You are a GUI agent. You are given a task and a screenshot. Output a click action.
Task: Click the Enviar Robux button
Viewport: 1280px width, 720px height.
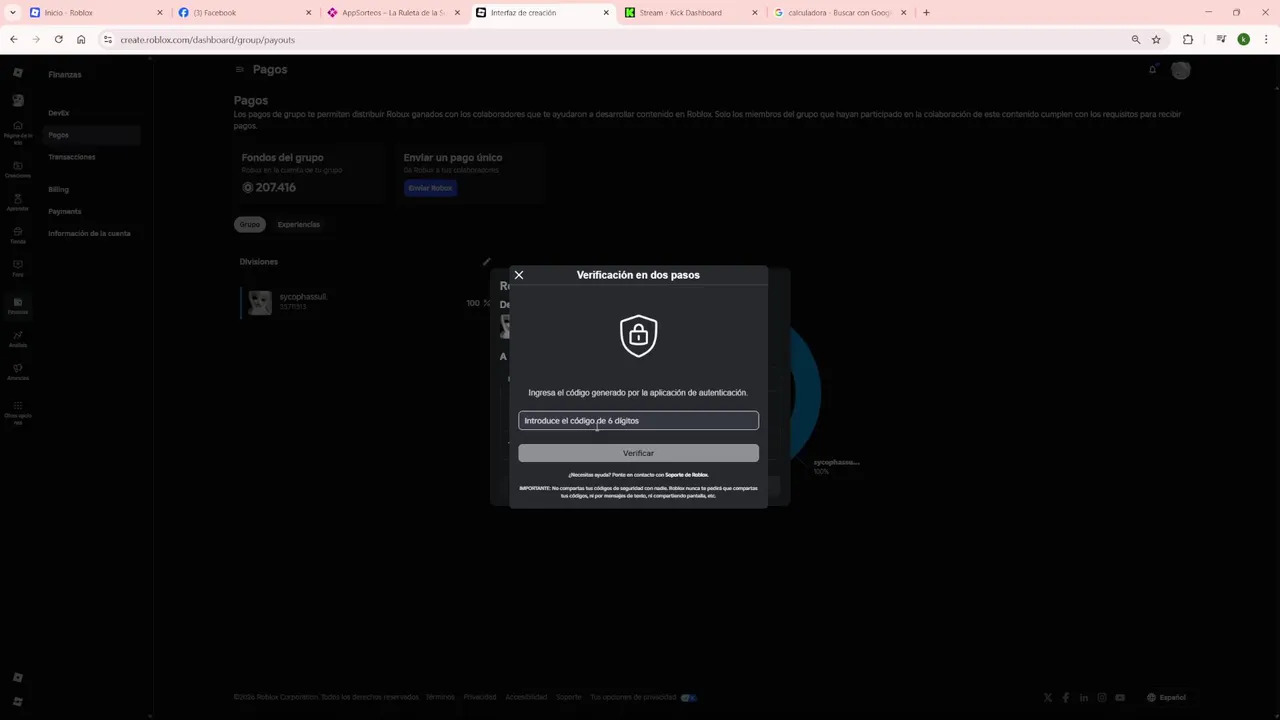click(430, 188)
